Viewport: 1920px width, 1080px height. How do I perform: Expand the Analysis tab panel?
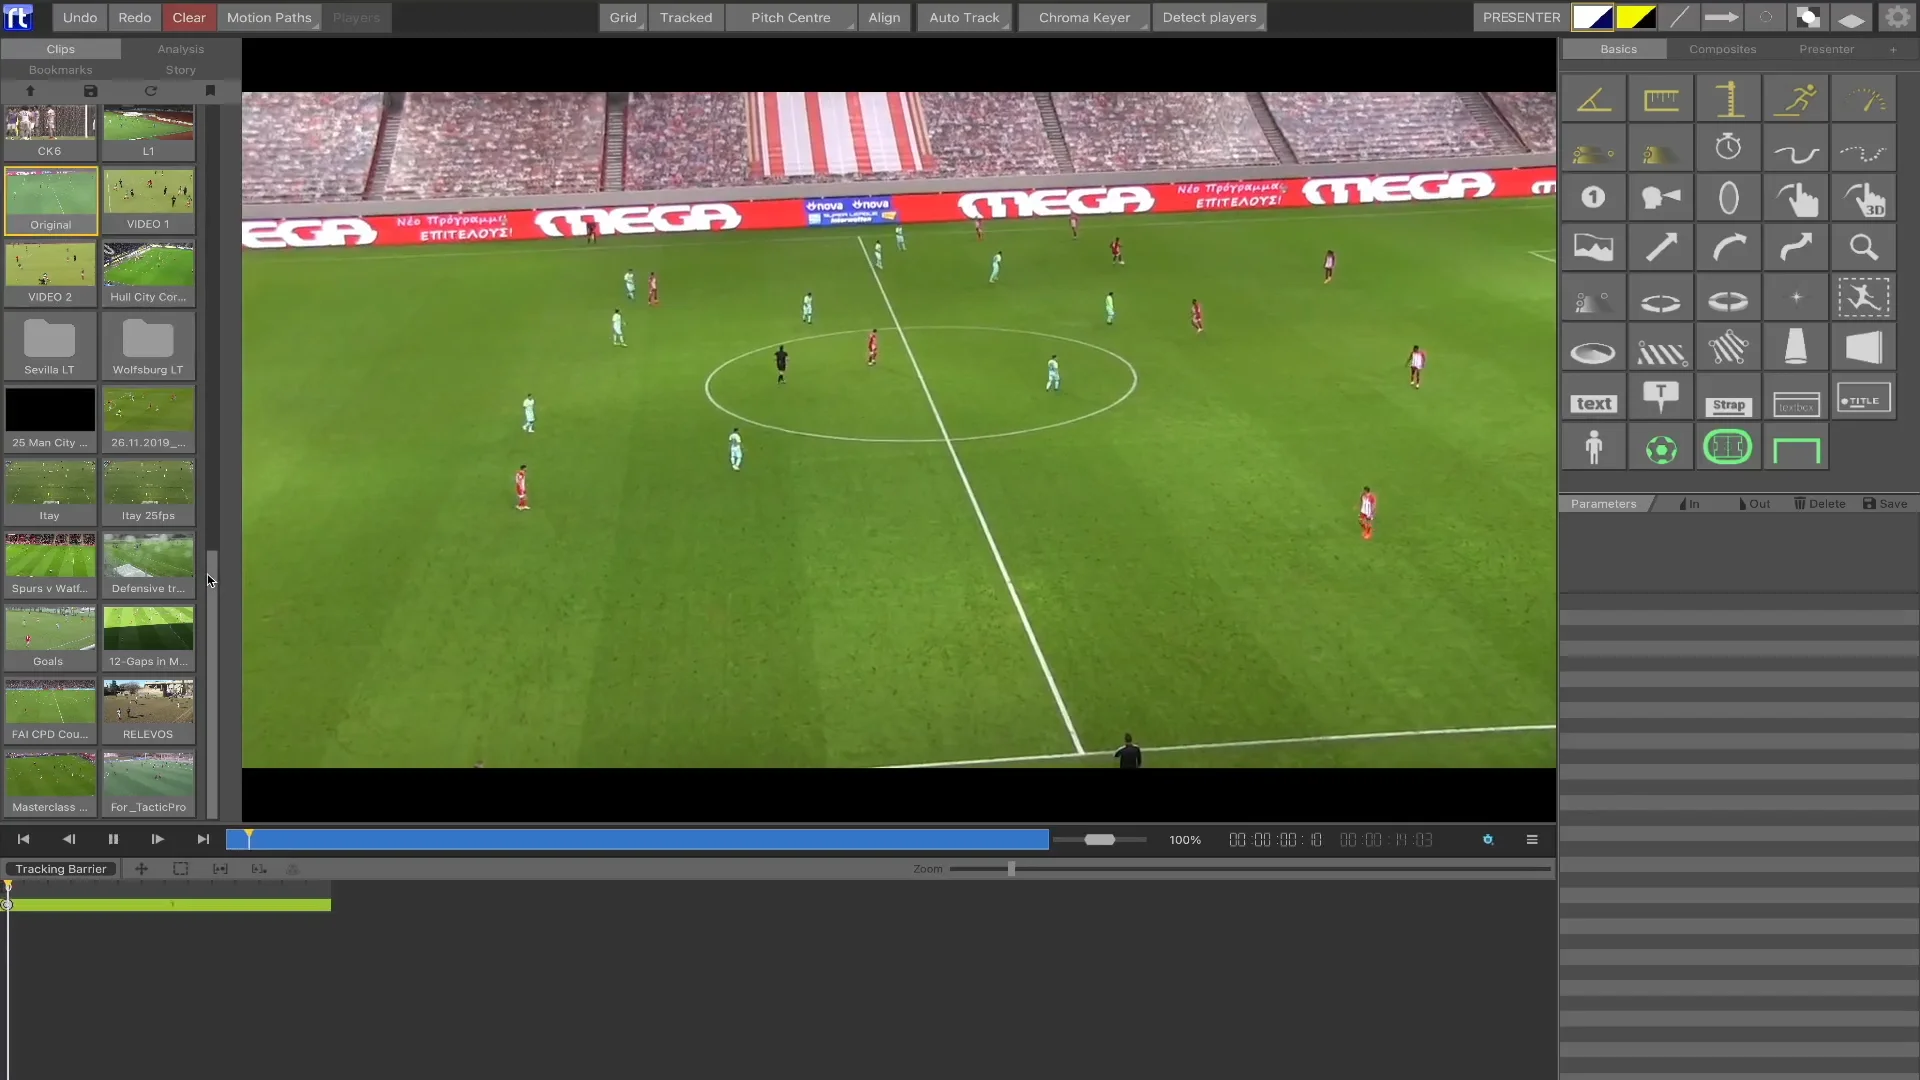pyautogui.click(x=179, y=49)
